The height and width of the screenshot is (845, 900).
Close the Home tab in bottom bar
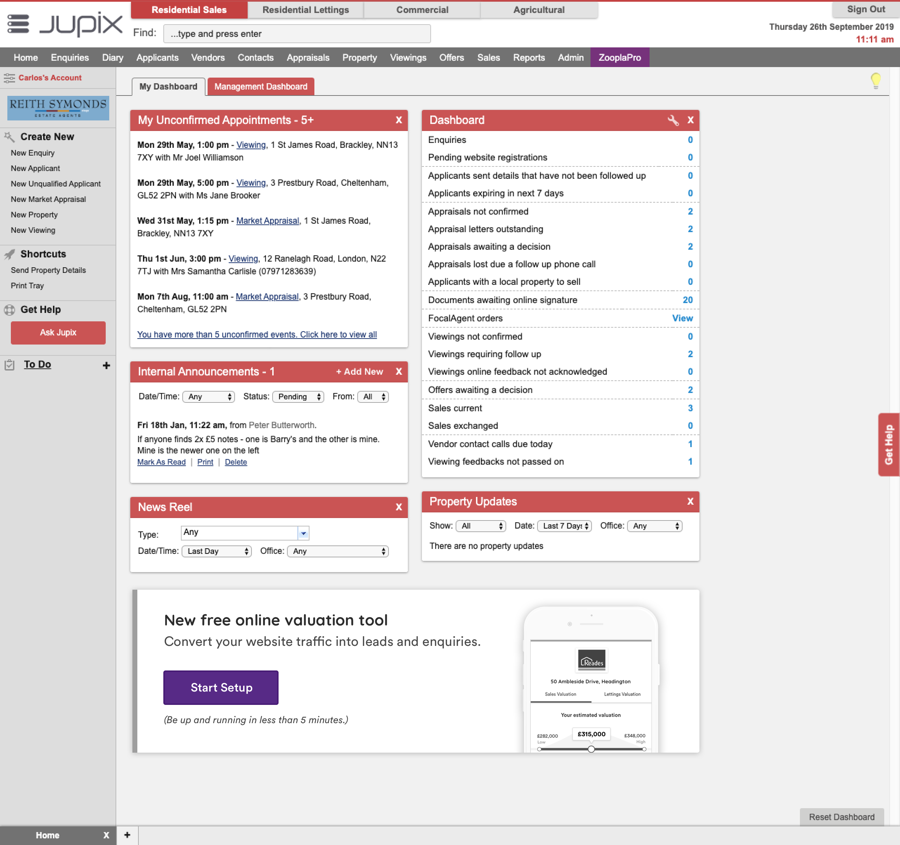tap(106, 835)
